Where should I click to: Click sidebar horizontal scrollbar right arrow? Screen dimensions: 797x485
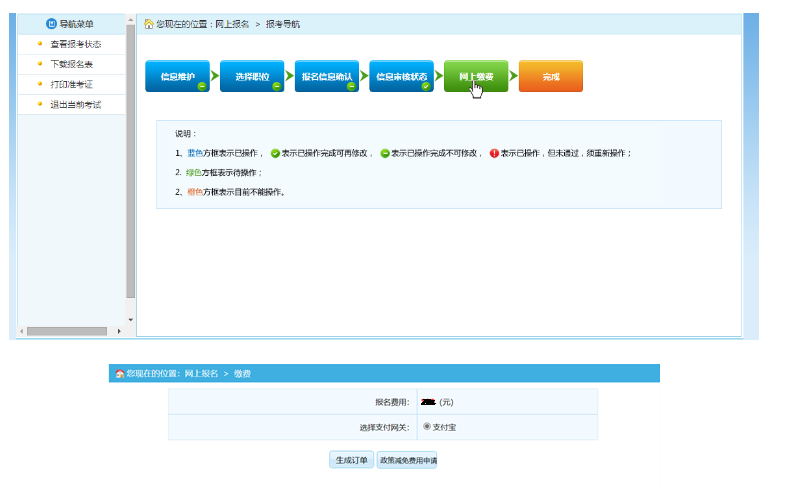119,331
